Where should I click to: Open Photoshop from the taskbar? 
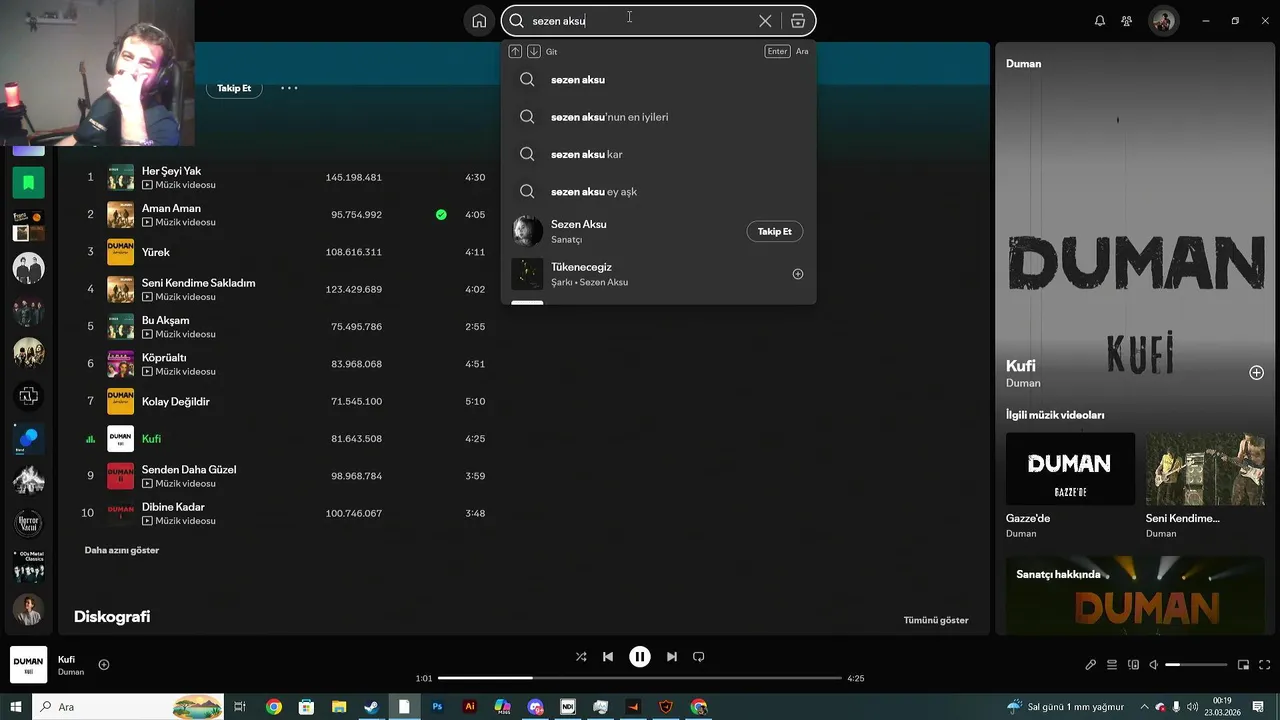point(437,707)
